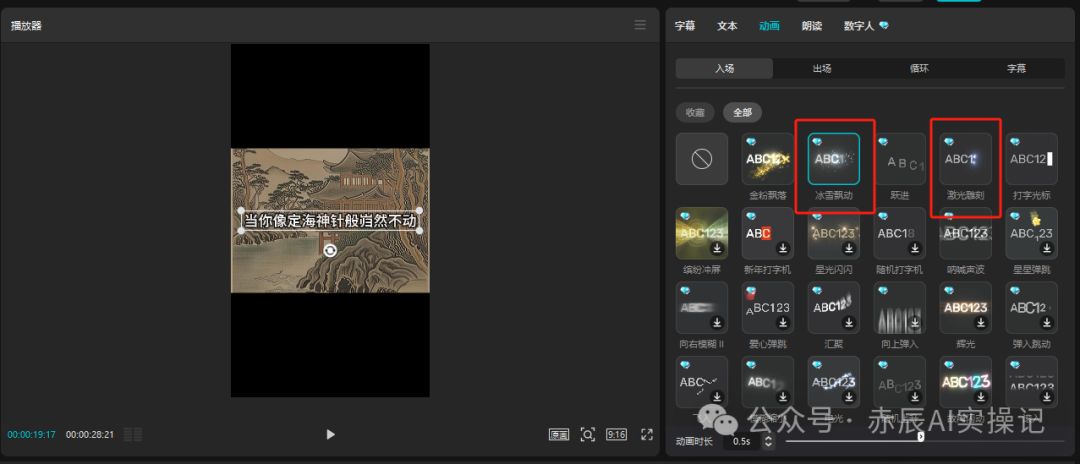Download the 随机打字机 animation via its arrow icon
1080x464 pixels.
[915, 249]
